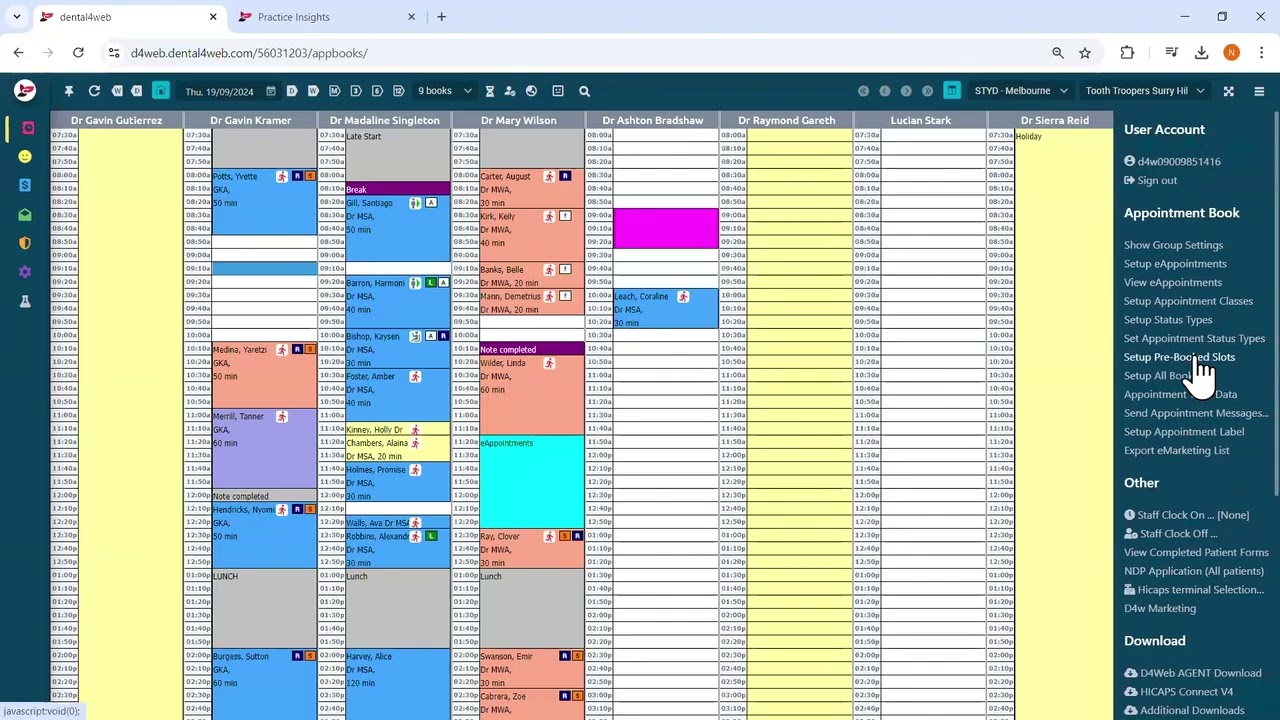Open the dollar sign accounts sidebar icon

click(25, 185)
